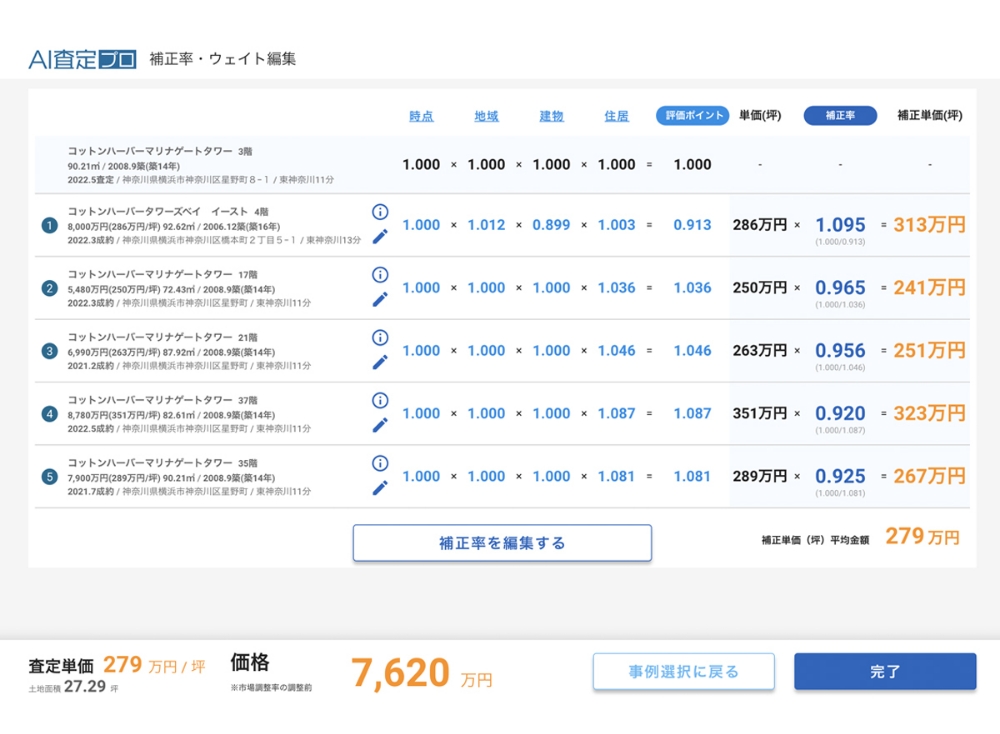Image resolution: width=1000 pixels, height=734 pixels.
Task: Edit comparable 2 using its pencil icon
Action: tap(380, 299)
